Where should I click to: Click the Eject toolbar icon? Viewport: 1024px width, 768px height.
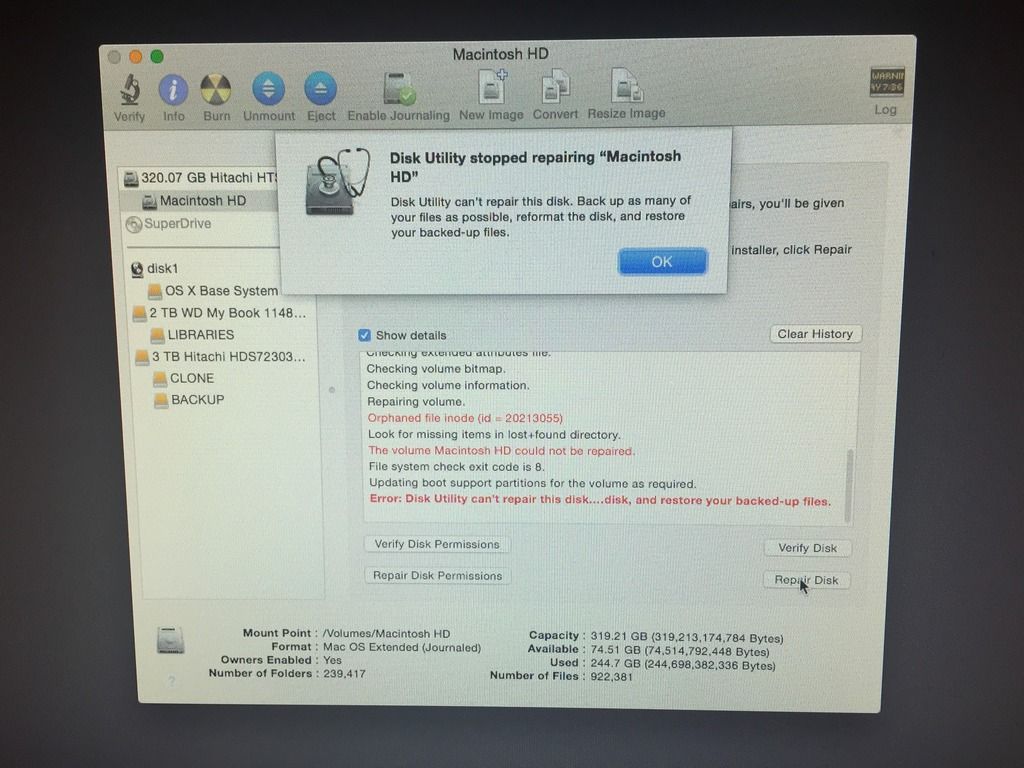click(321, 89)
